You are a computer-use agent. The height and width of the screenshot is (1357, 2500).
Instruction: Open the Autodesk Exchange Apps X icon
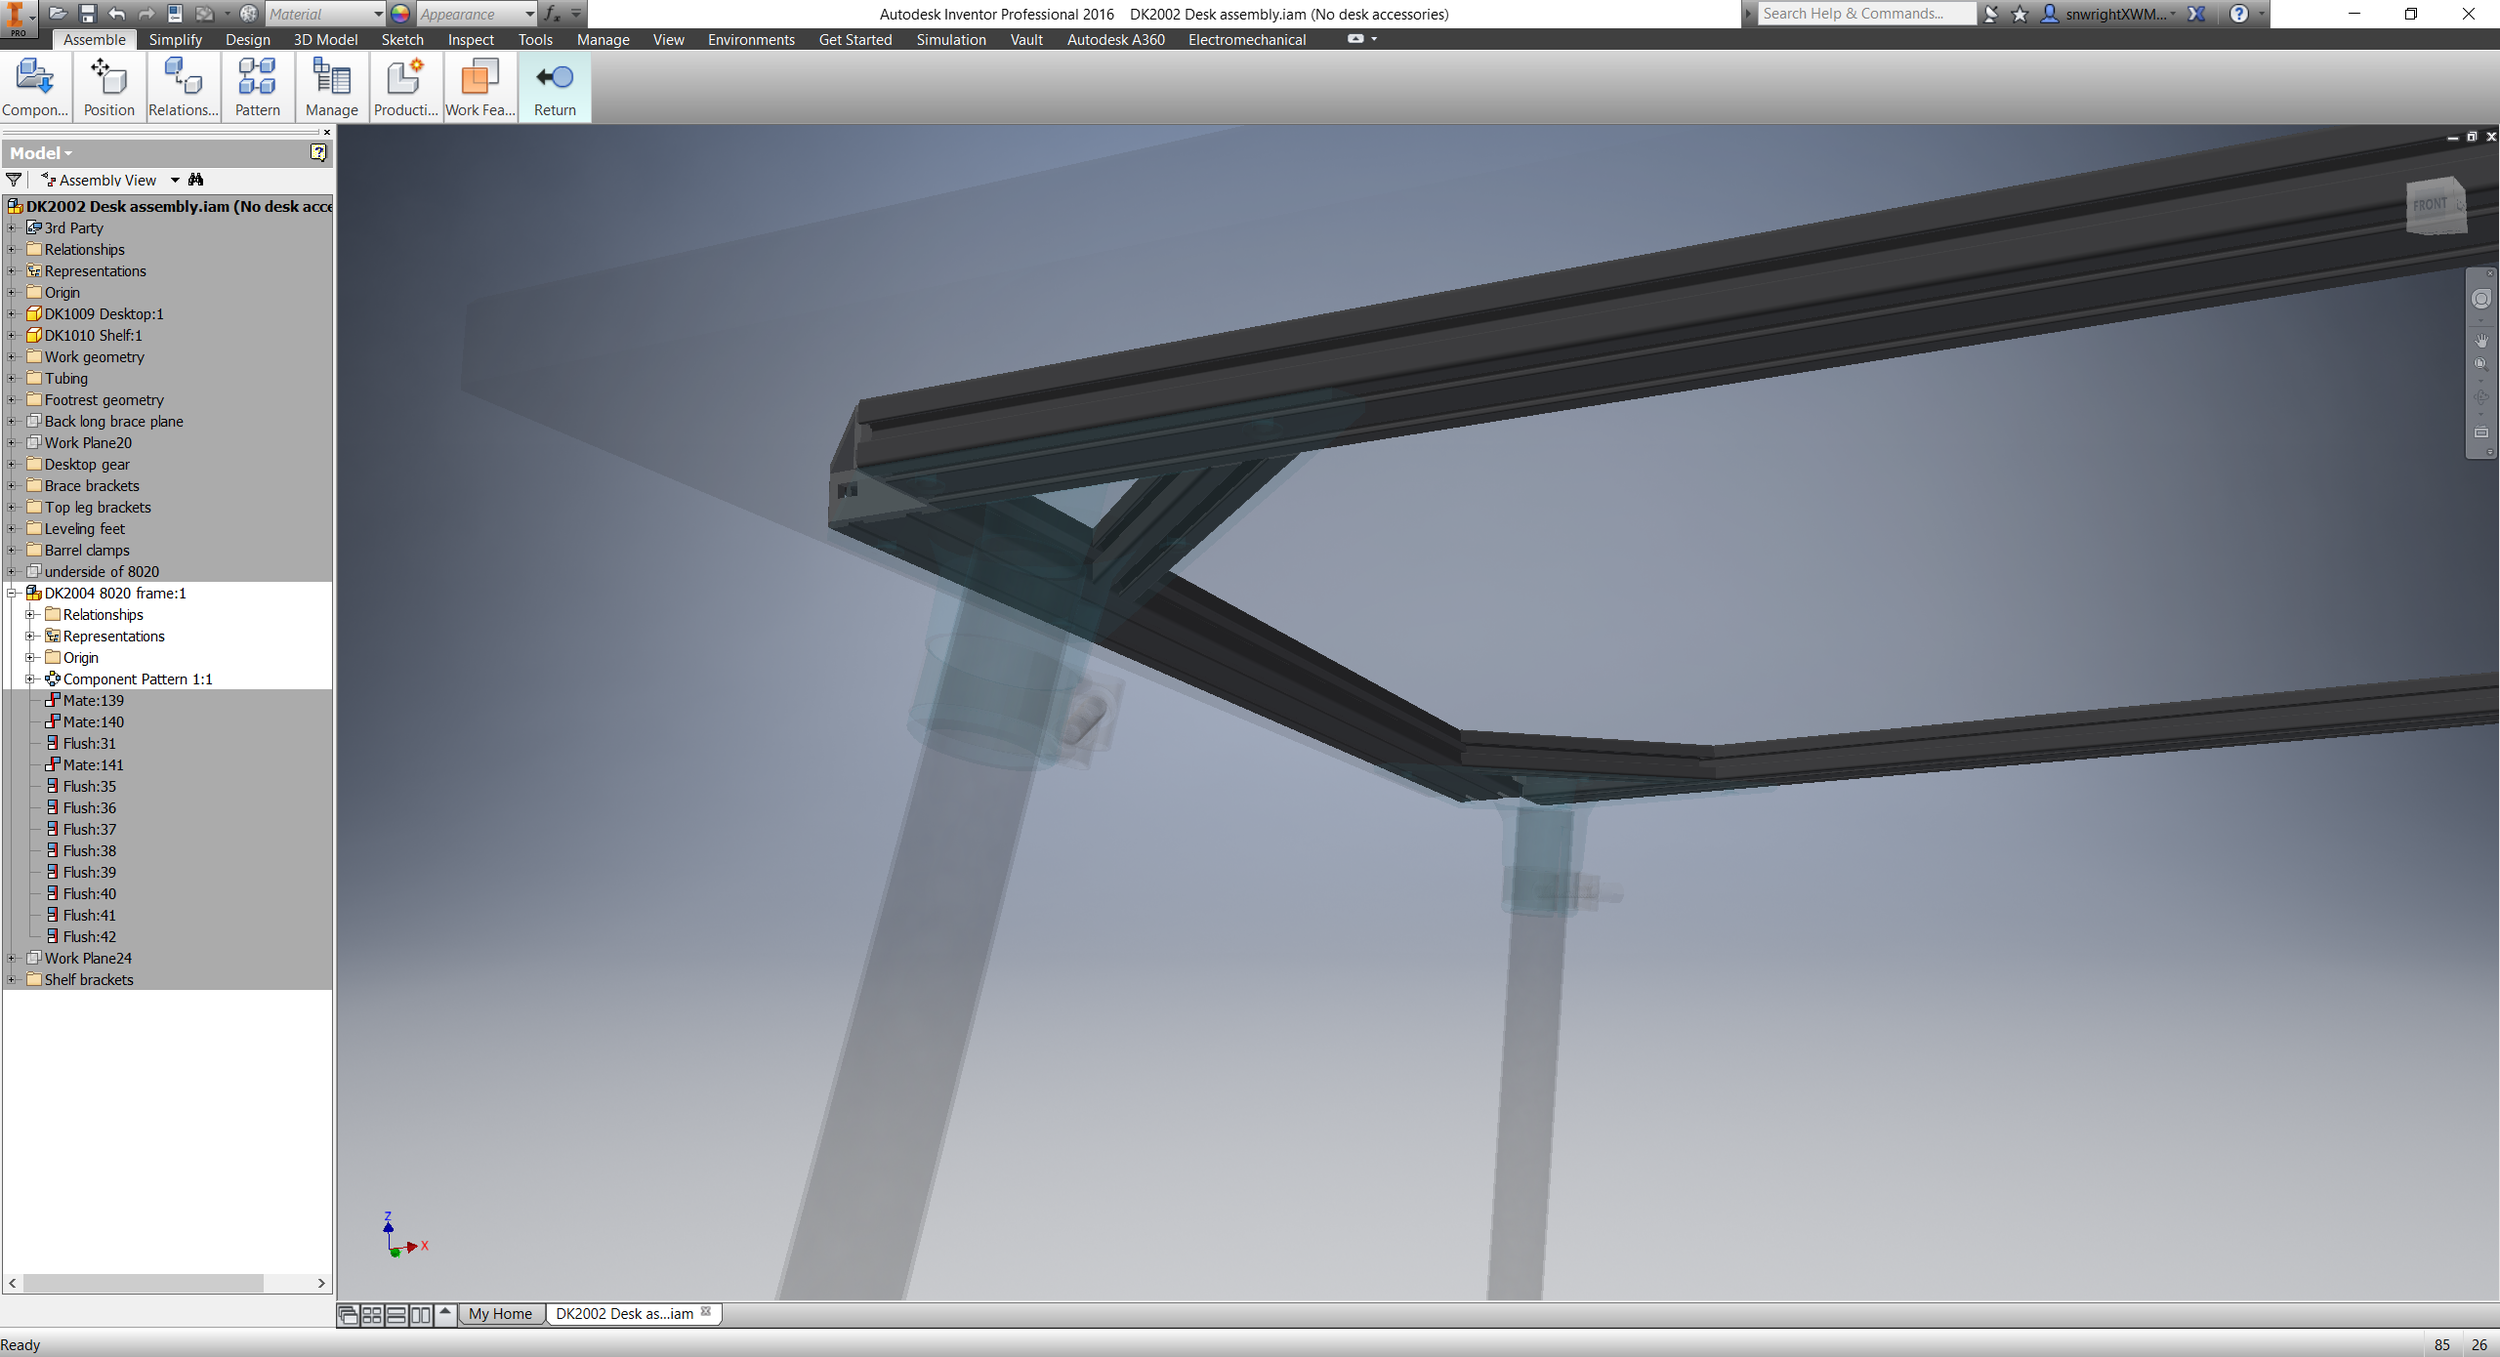(2196, 13)
